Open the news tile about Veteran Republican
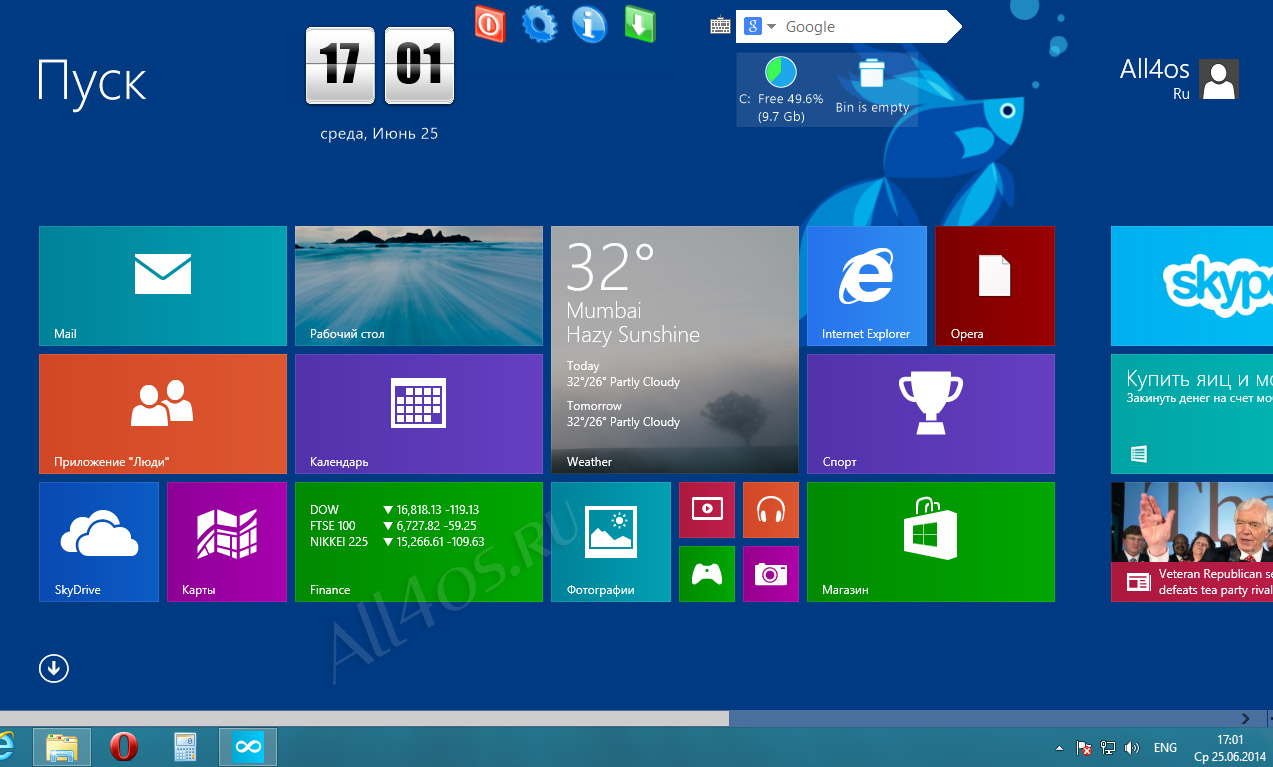Image resolution: width=1273 pixels, height=767 pixels. coord(1192,542)
